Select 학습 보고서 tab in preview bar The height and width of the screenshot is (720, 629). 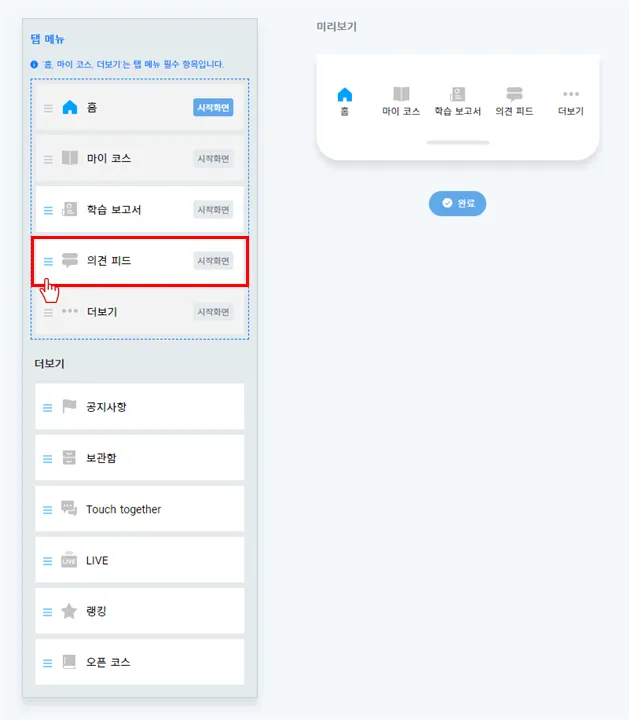[x=457, y=101]
